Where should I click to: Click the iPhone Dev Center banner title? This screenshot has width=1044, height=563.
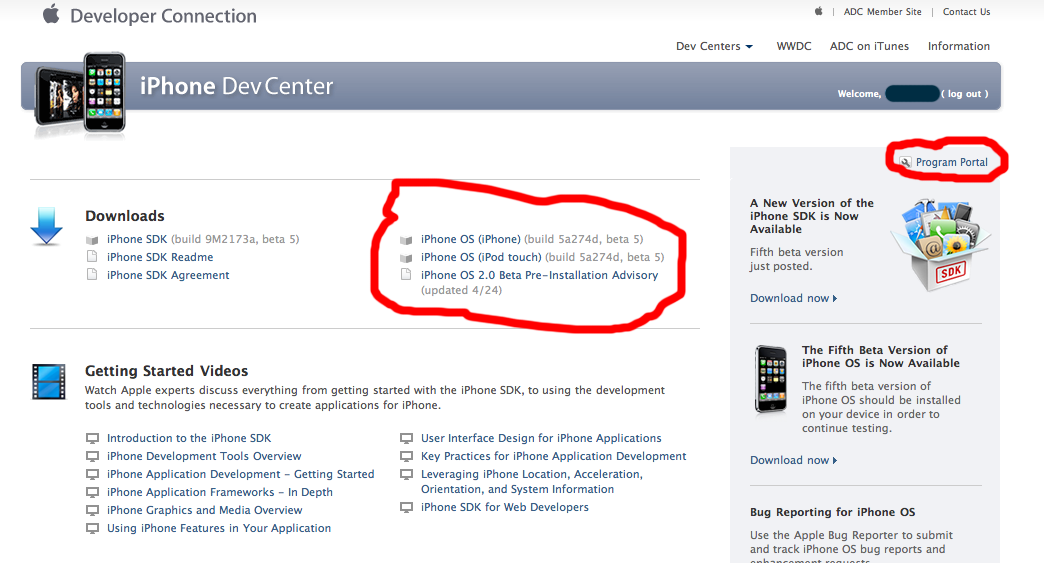tap(236, 86)
